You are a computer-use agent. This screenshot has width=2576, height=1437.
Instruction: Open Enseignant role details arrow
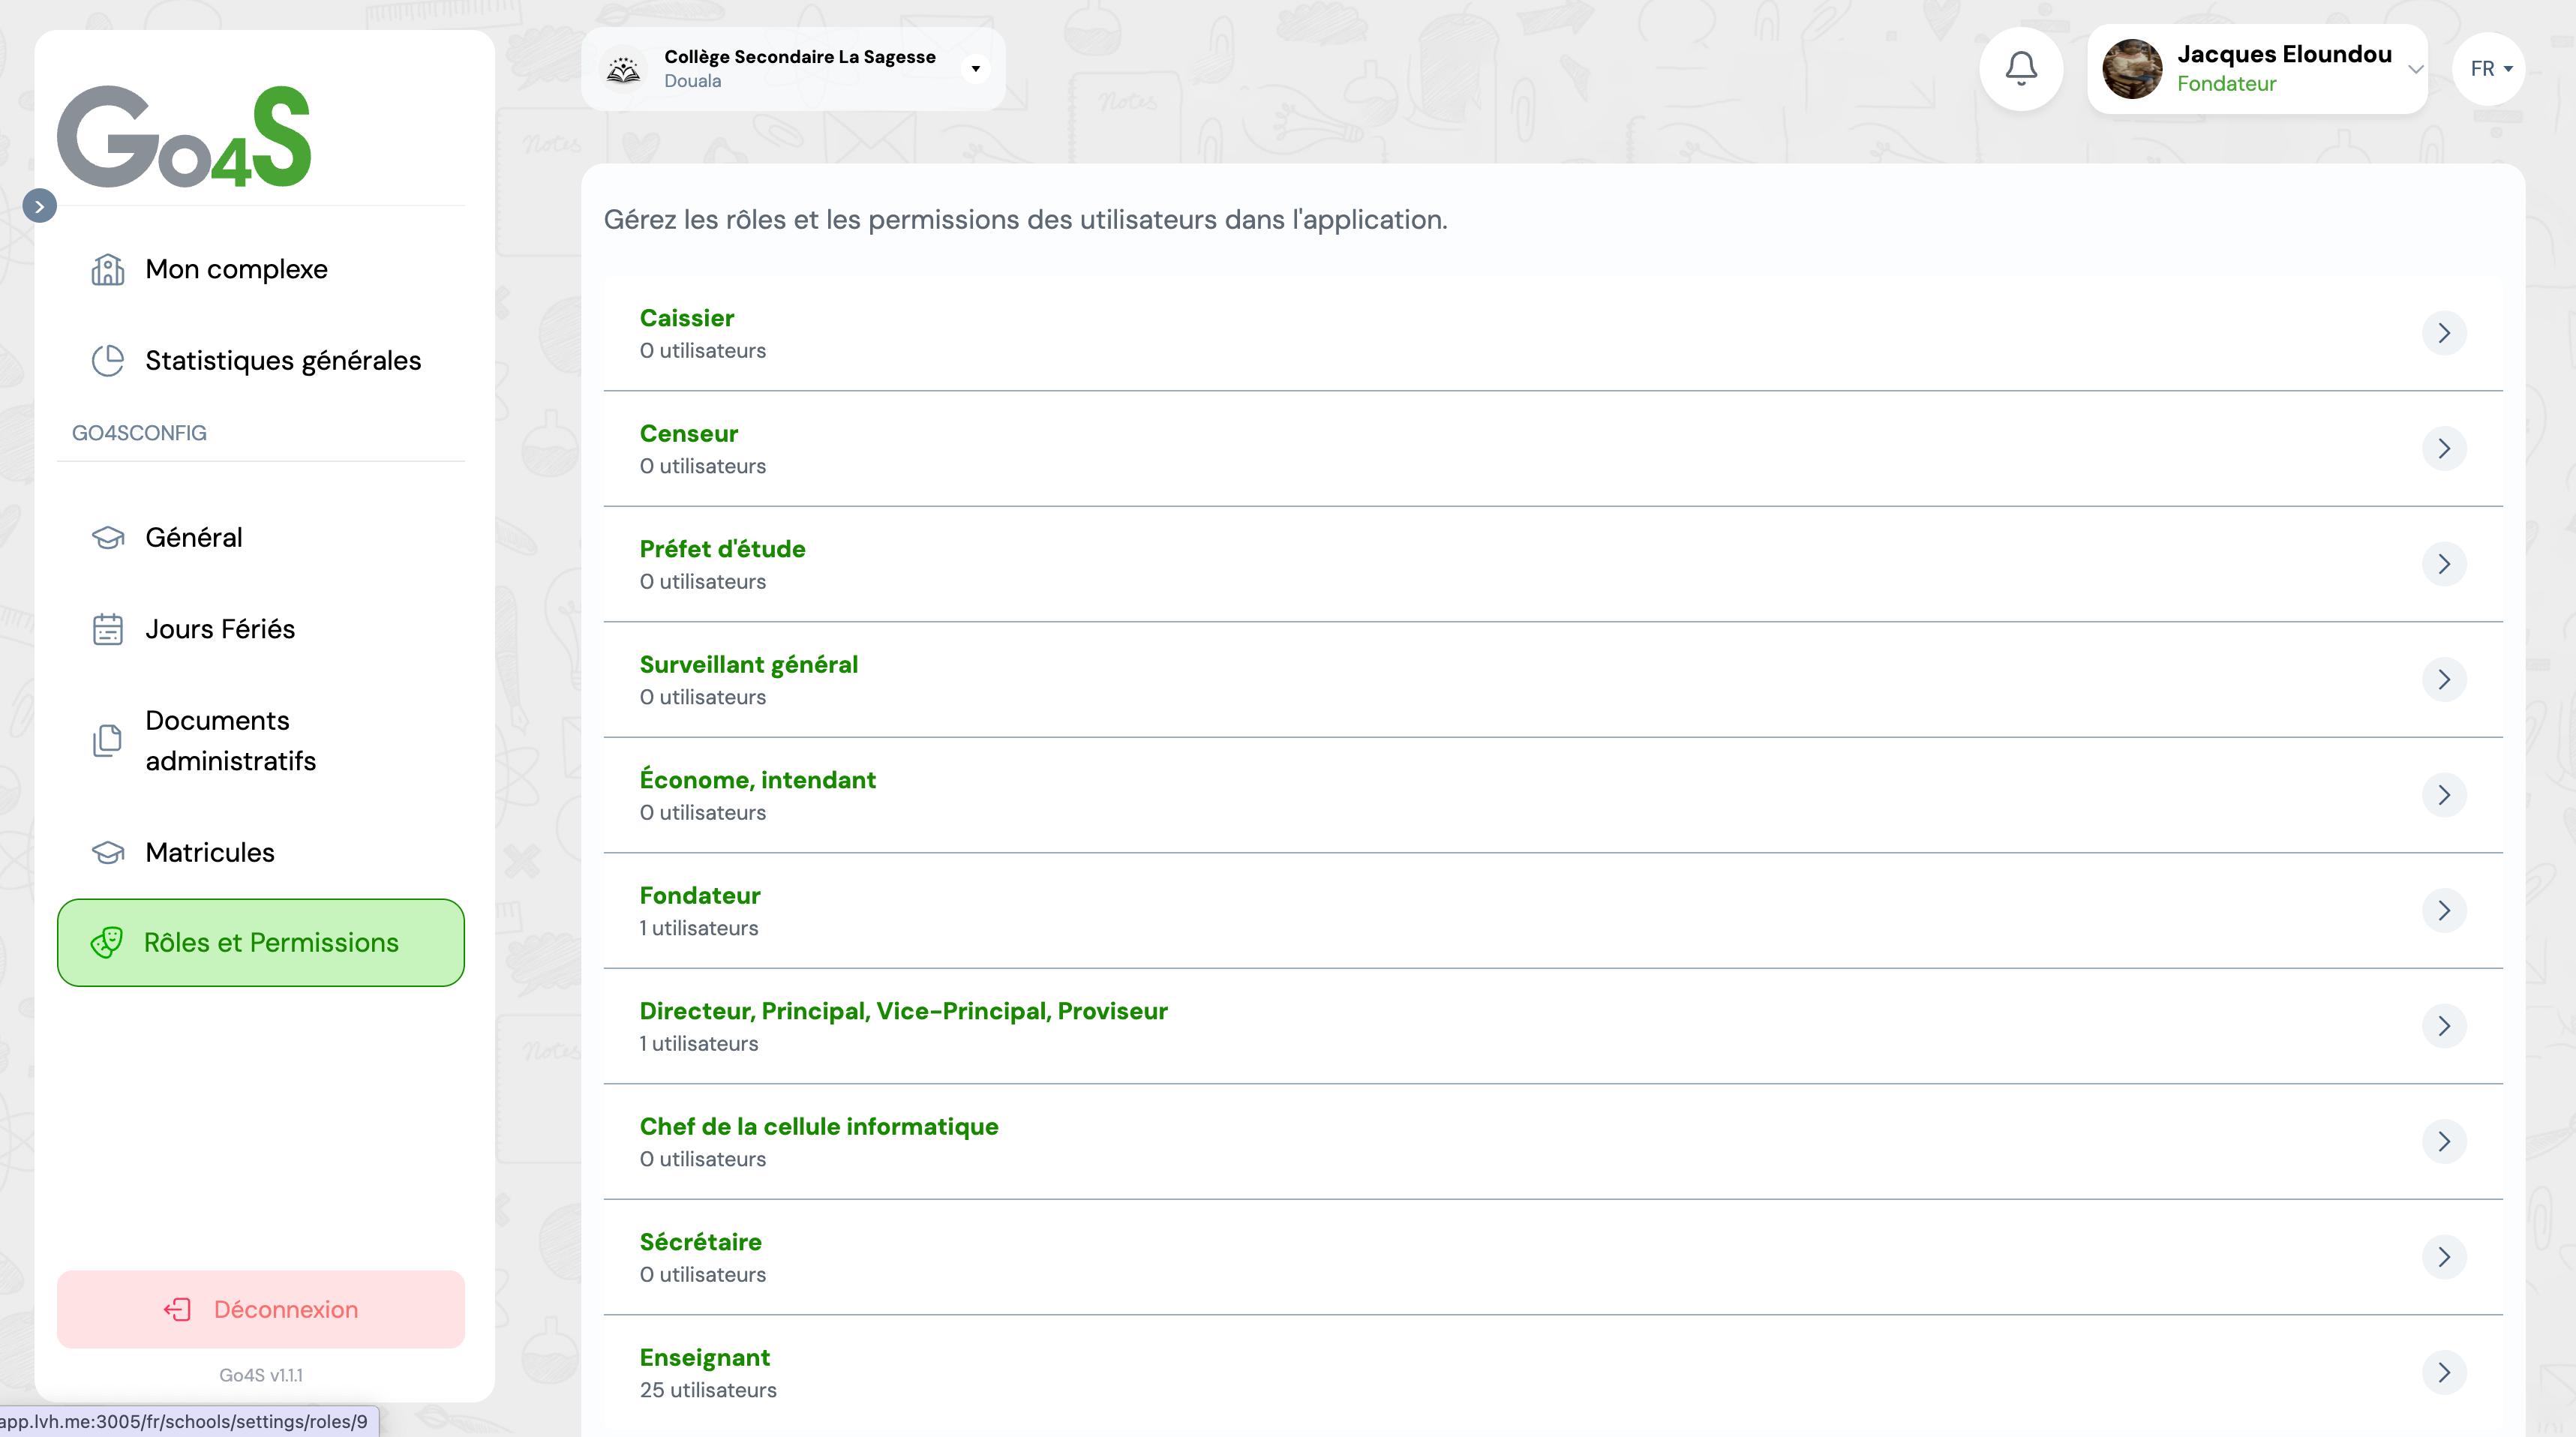[x=2443, y=1372]
